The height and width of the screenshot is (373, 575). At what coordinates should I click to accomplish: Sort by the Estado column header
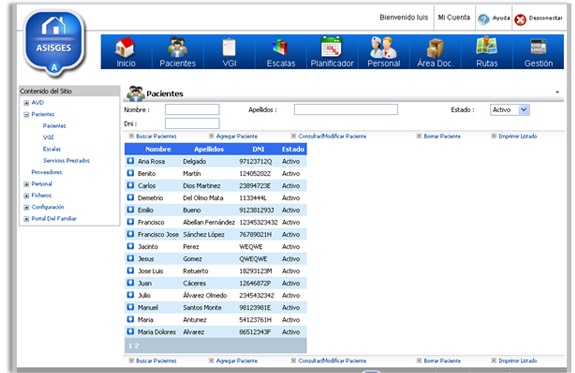click(x=293, y=149)
